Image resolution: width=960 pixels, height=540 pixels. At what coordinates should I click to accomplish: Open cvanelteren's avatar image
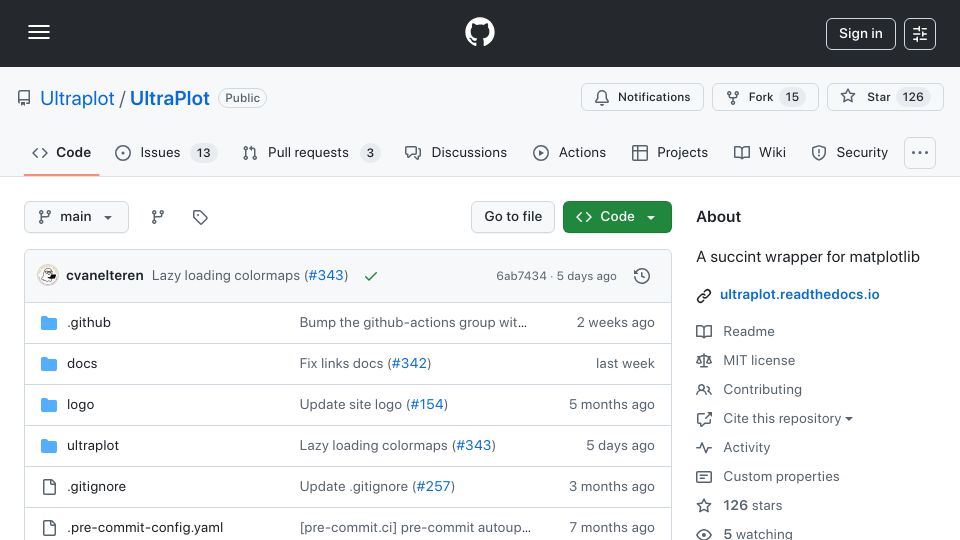[x=48, y=276]
